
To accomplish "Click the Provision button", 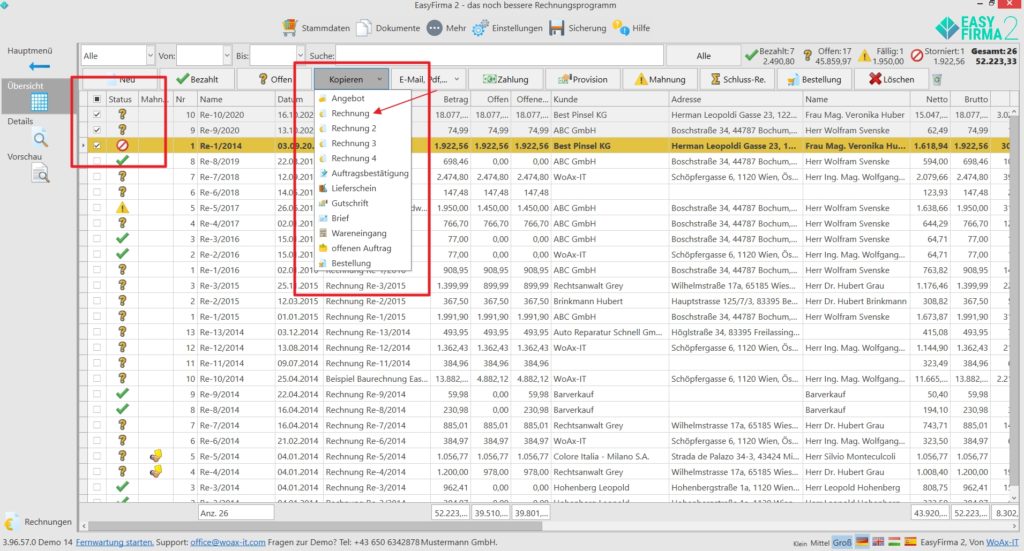I will click(583, 79).
